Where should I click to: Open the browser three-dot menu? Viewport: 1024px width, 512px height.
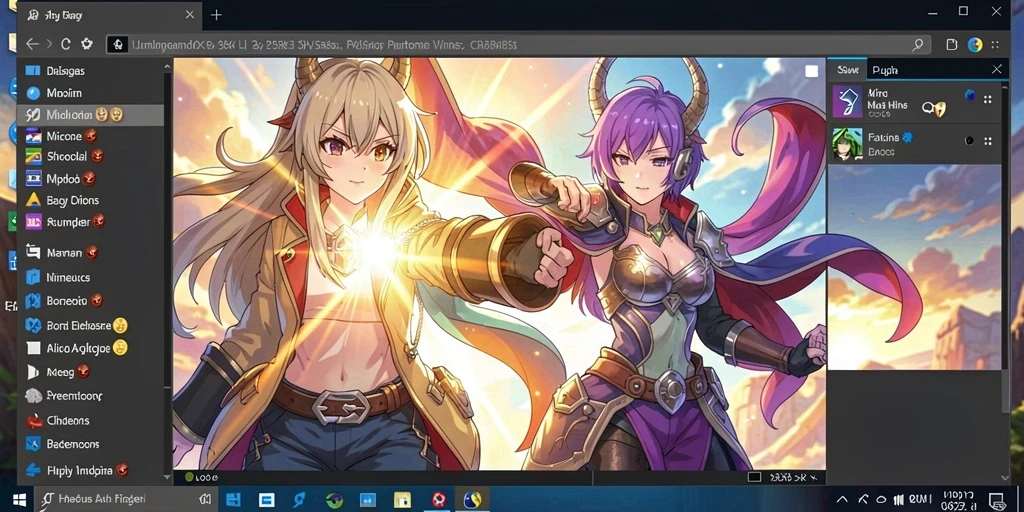(x=995, y=44)
